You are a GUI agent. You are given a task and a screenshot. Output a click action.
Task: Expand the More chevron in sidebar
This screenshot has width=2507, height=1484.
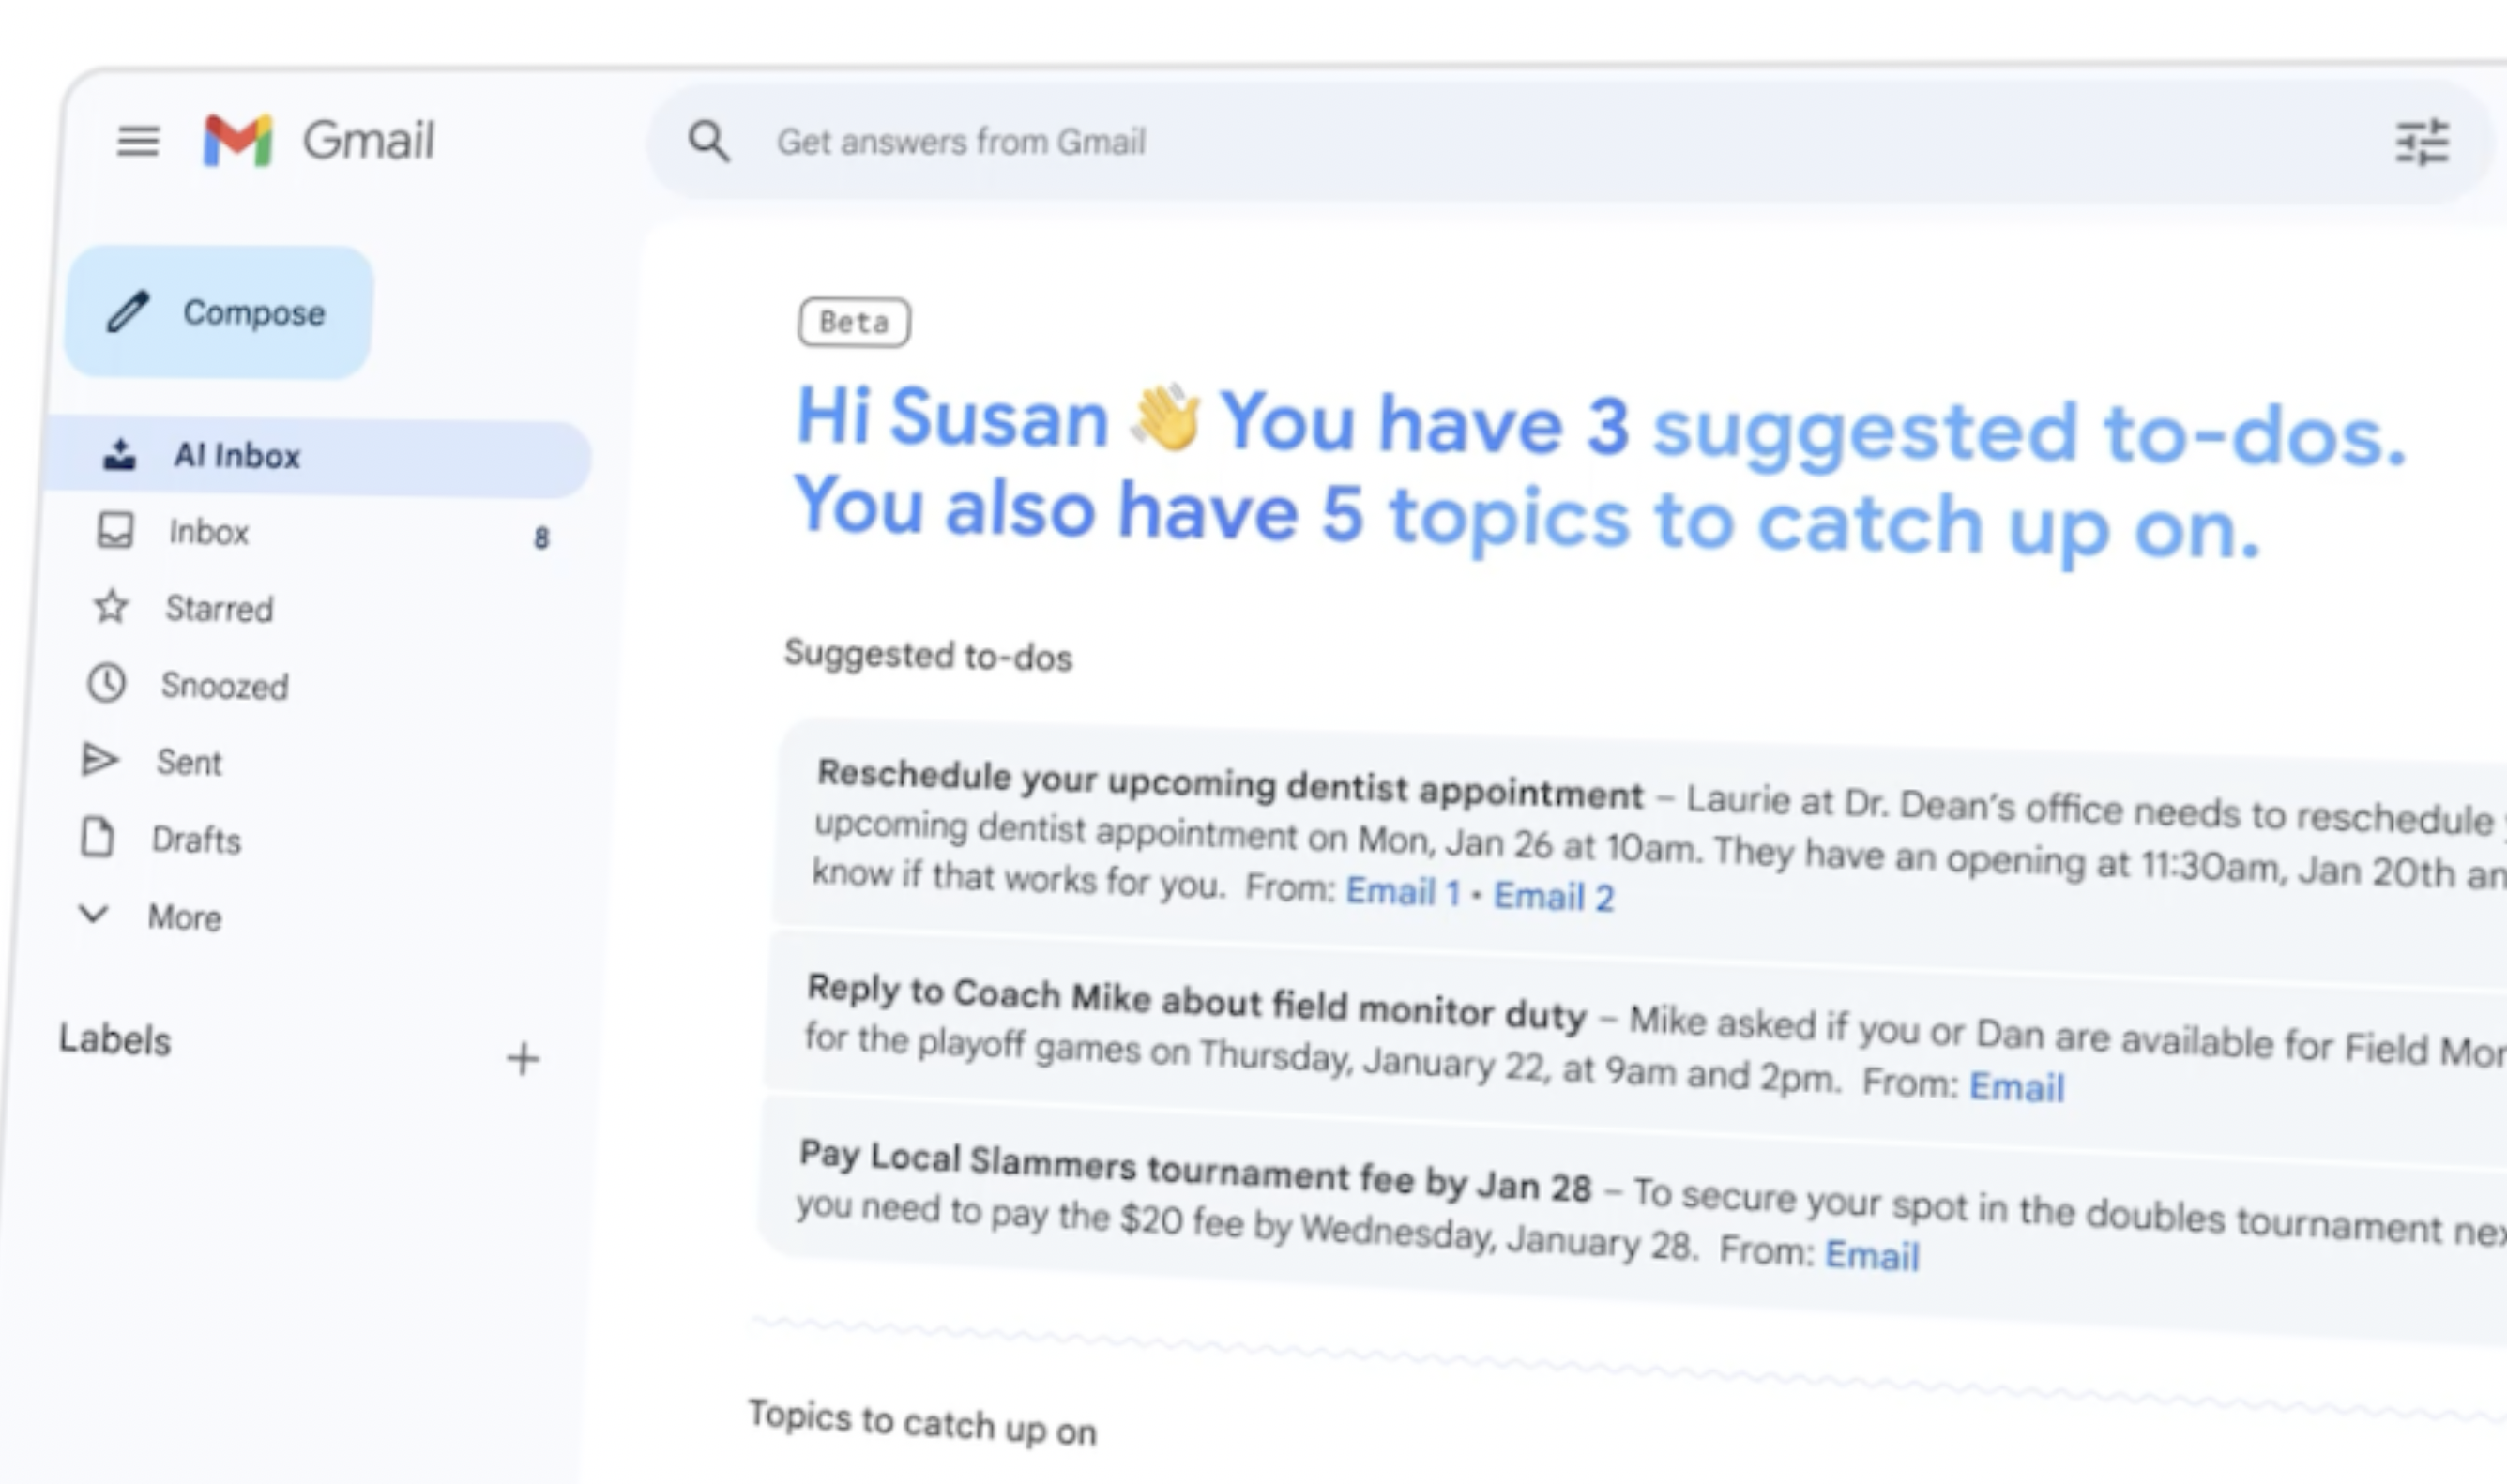pos(93,913)
